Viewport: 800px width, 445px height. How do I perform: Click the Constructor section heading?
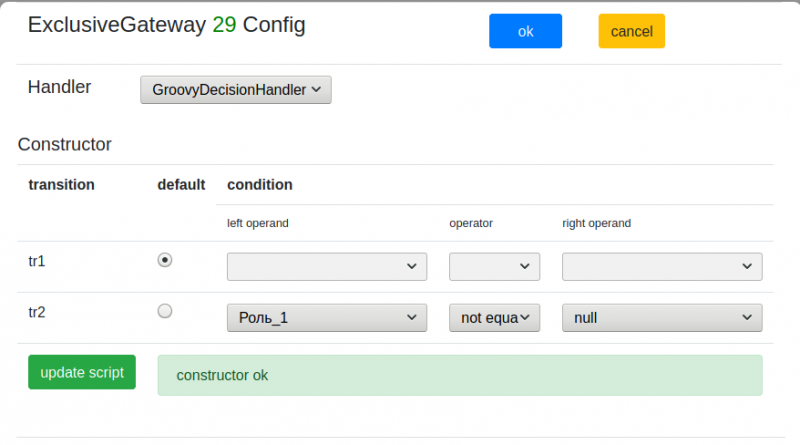[64, 144]
